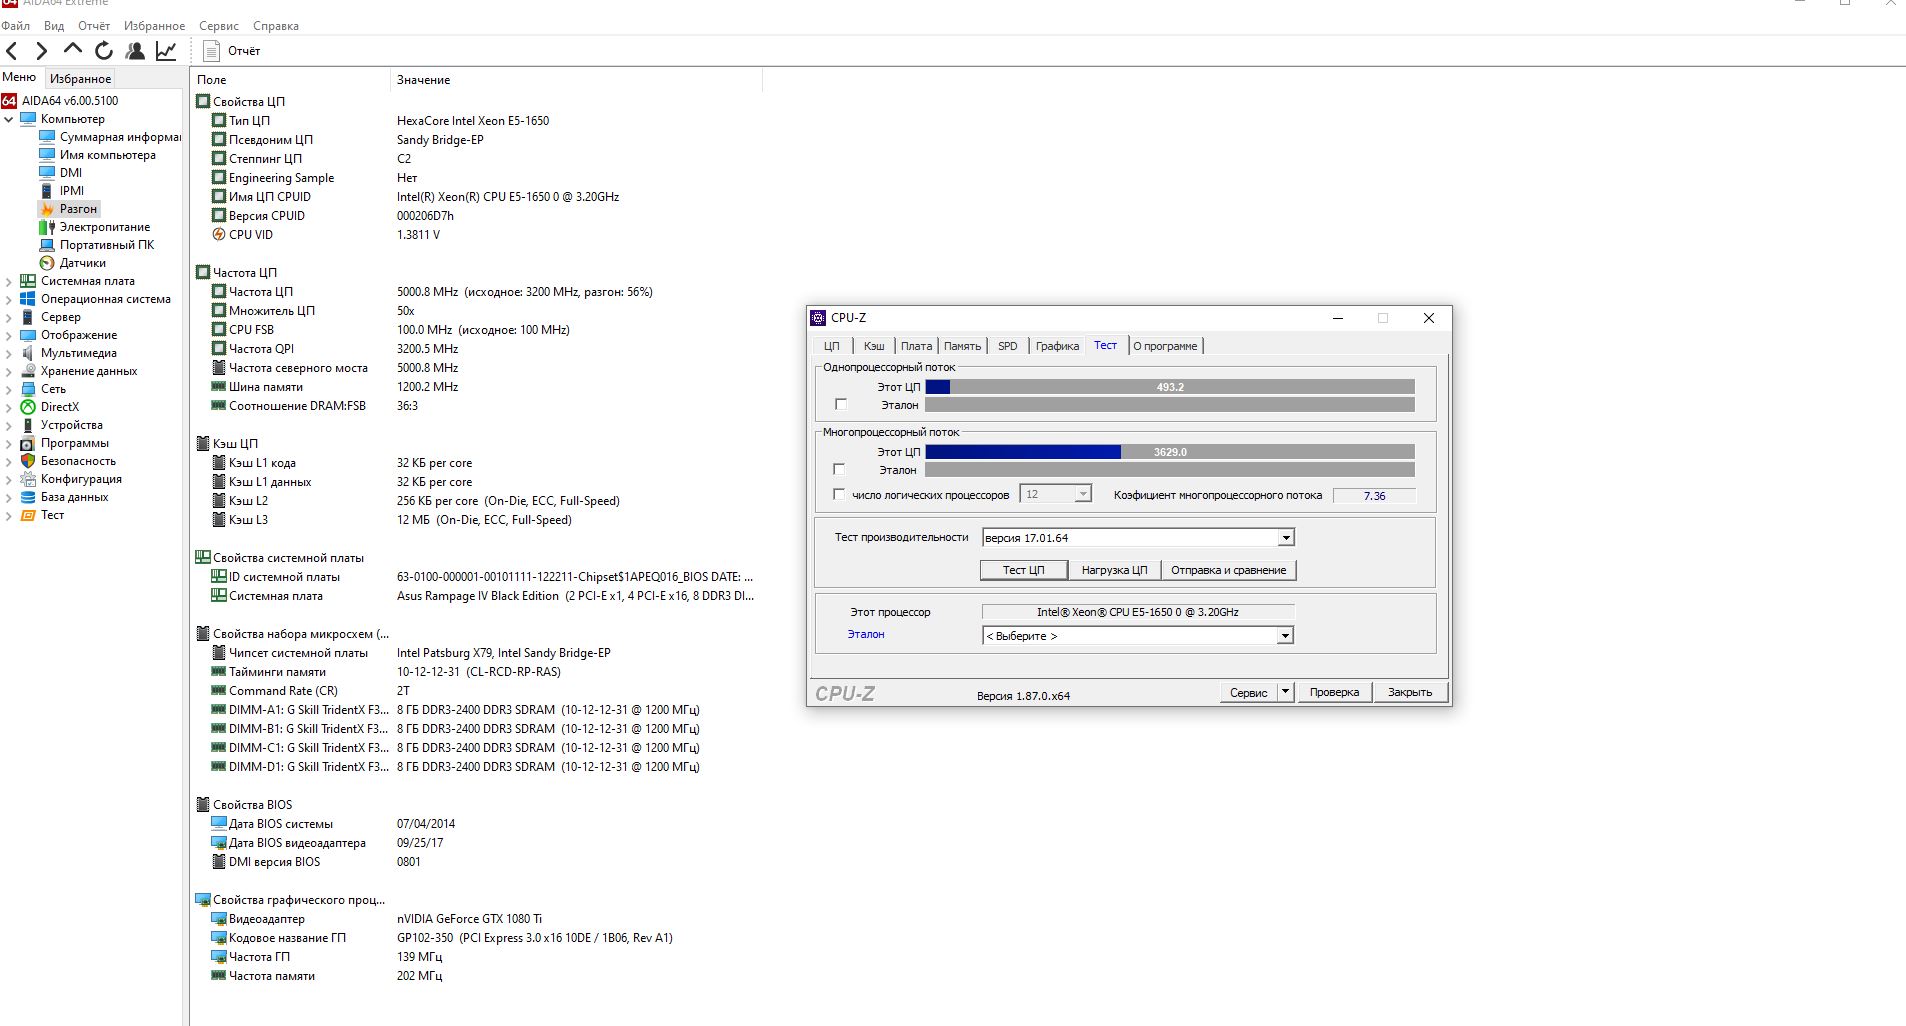Switch to Избранное sidebar tab
This screenshot has height=1026, width=1906.
pyautogui.click(x=80, y=79)
